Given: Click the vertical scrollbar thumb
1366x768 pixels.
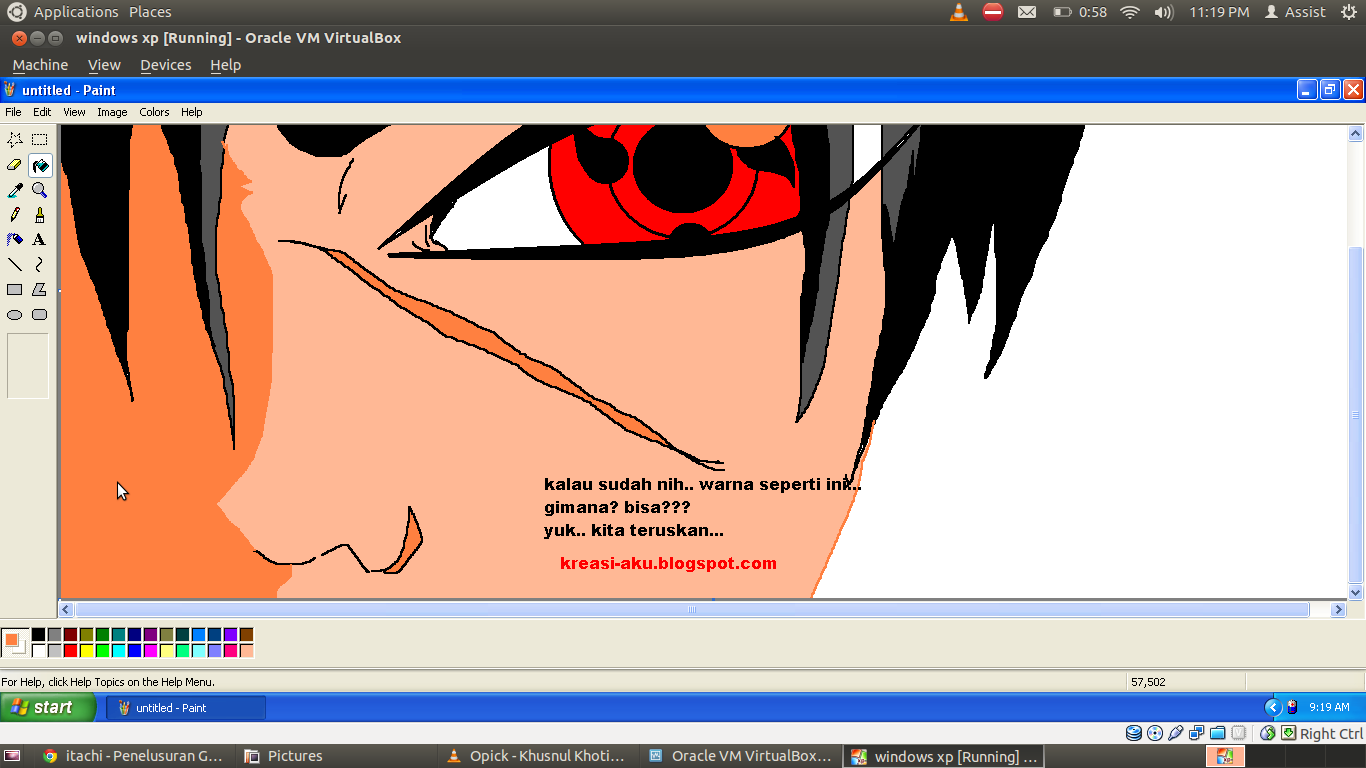Looking at the screenshot, I should tap(1356, 414).
